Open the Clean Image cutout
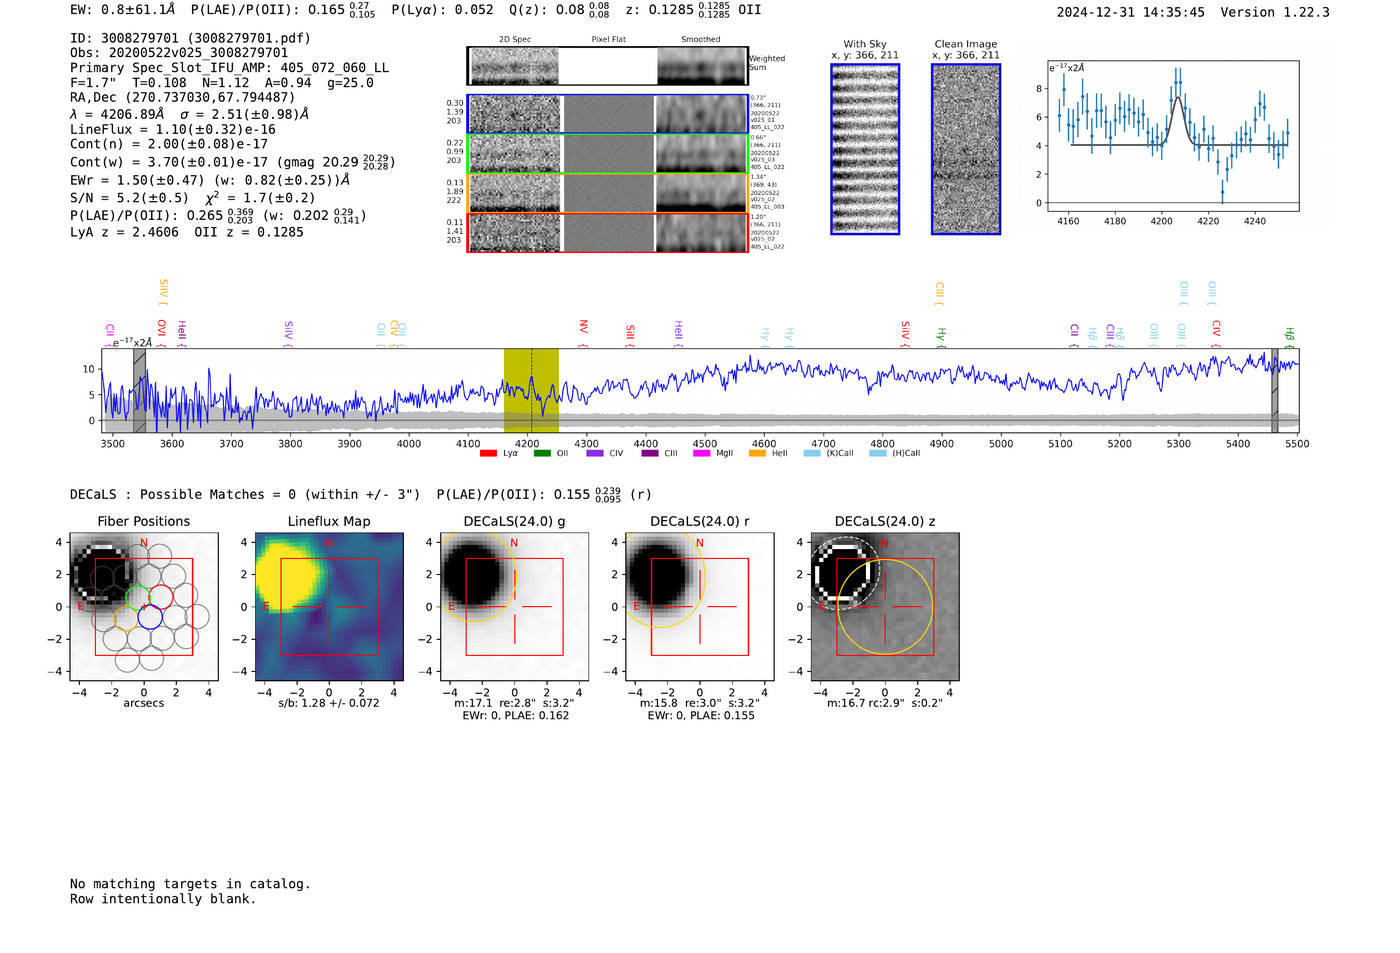The height and width of the screenshot is (953, 1400). [x=966, y=149]
